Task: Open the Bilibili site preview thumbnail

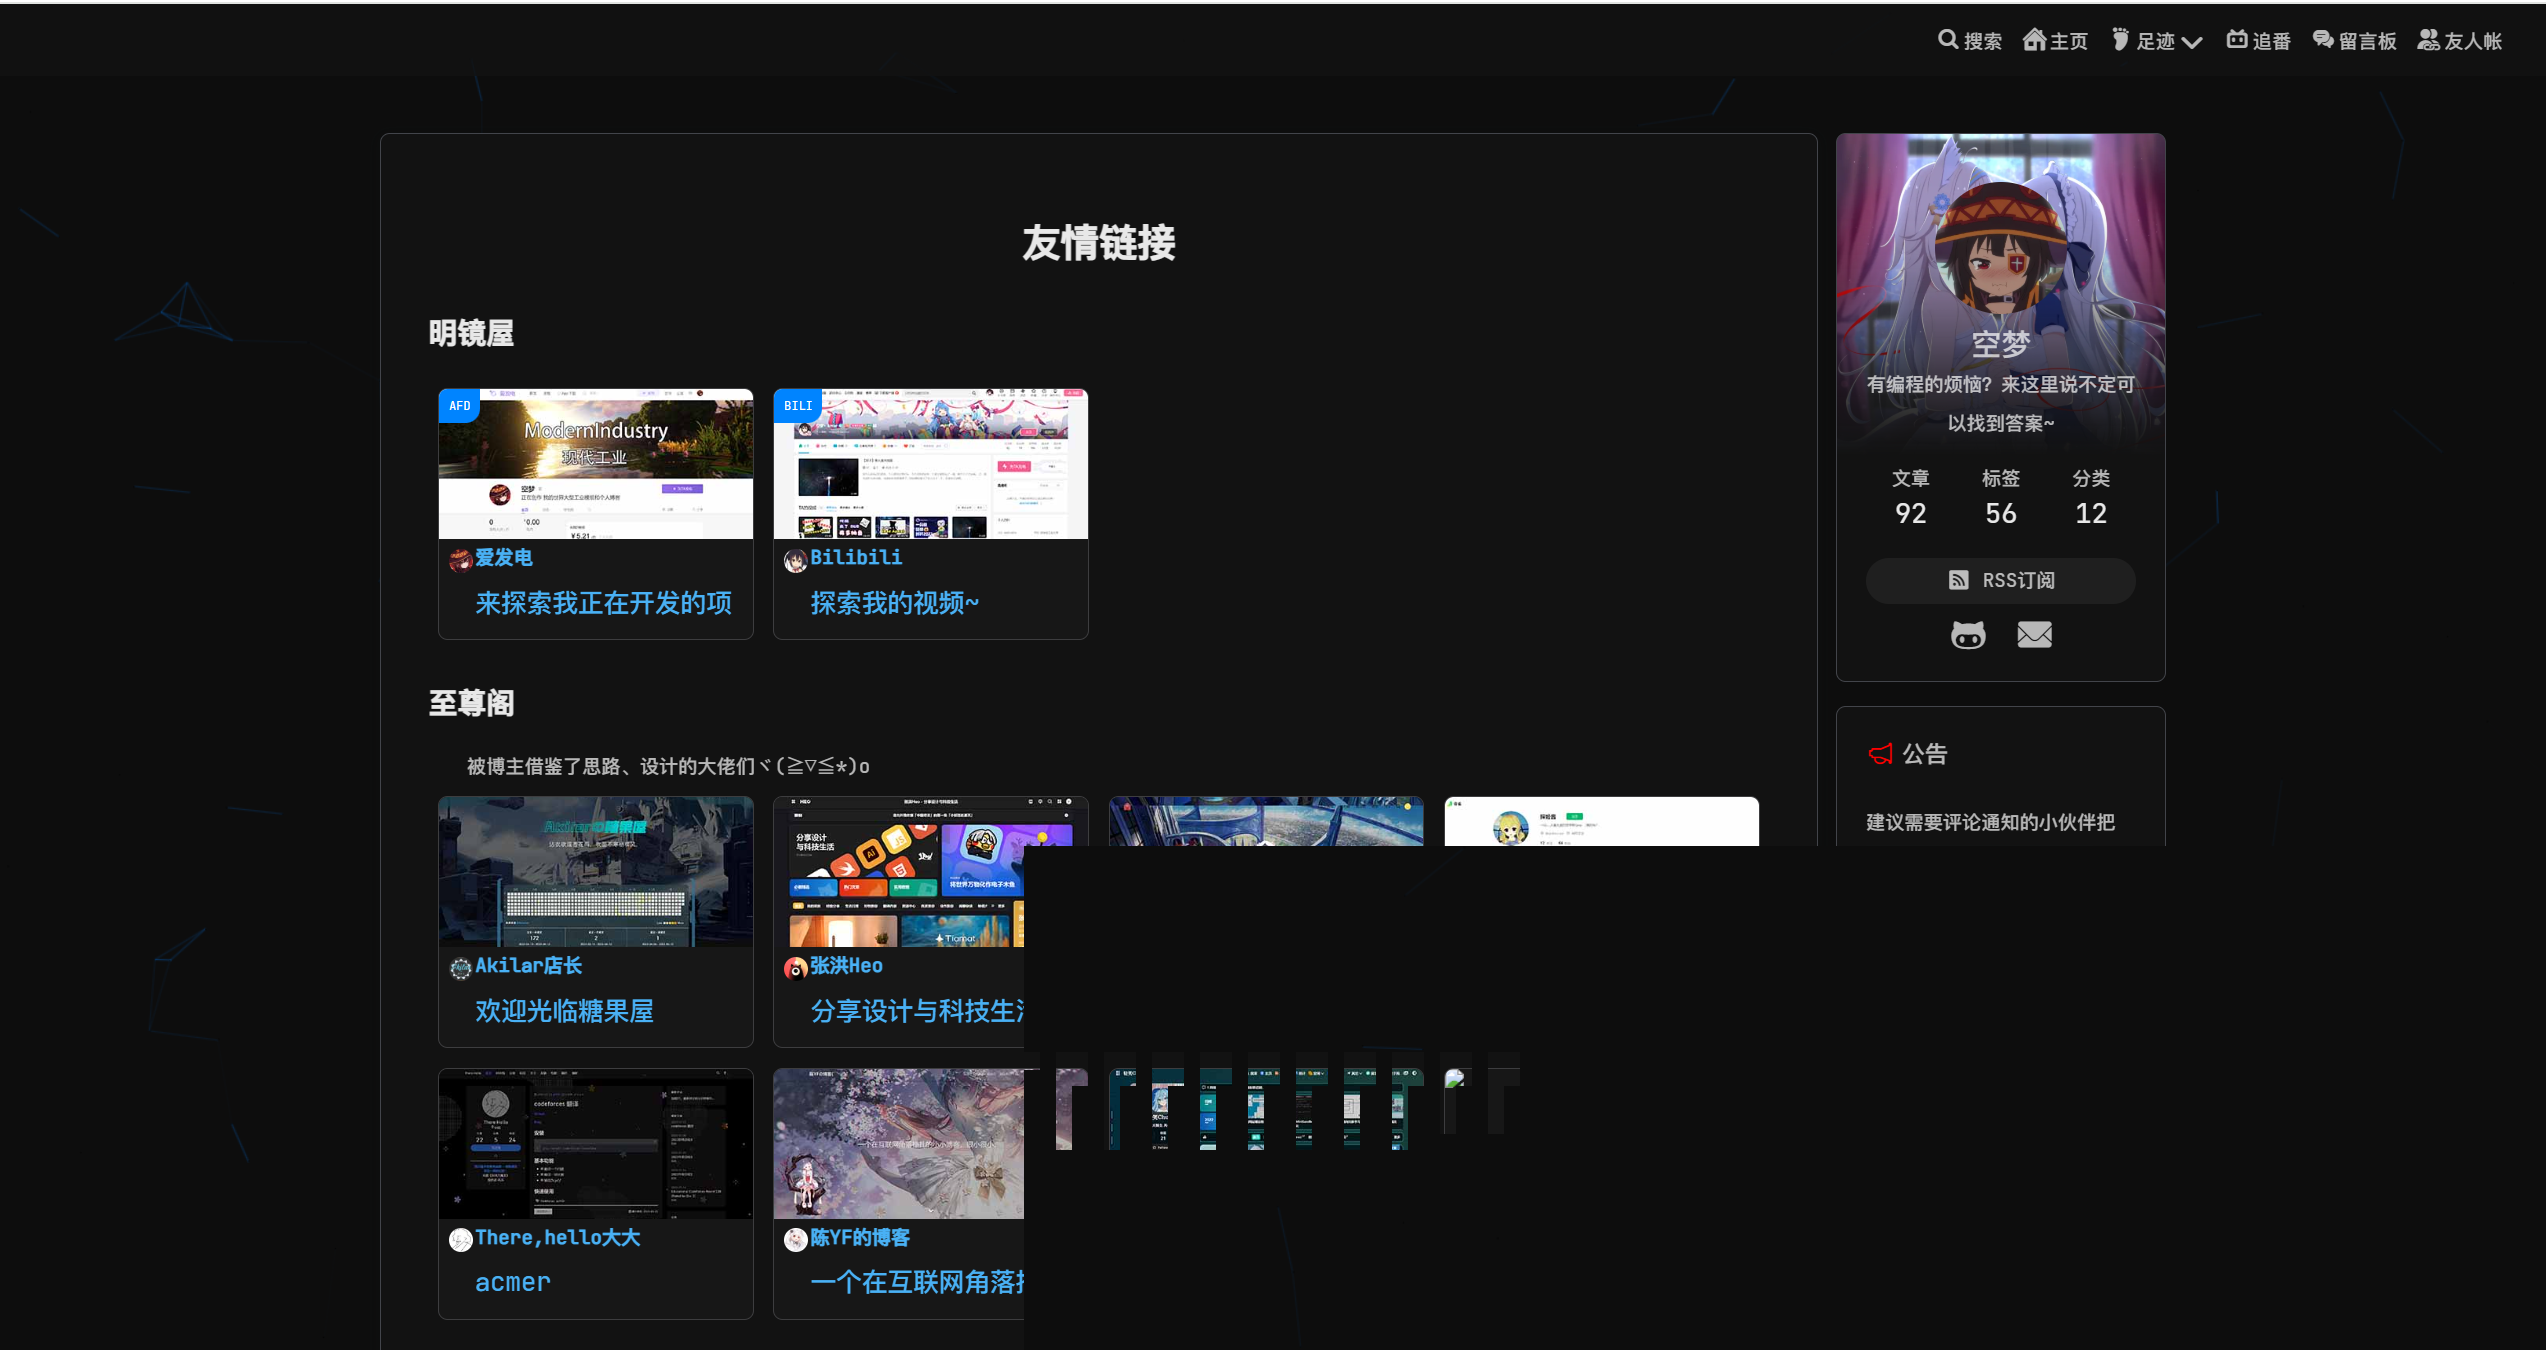Action: tap(931, 464)
